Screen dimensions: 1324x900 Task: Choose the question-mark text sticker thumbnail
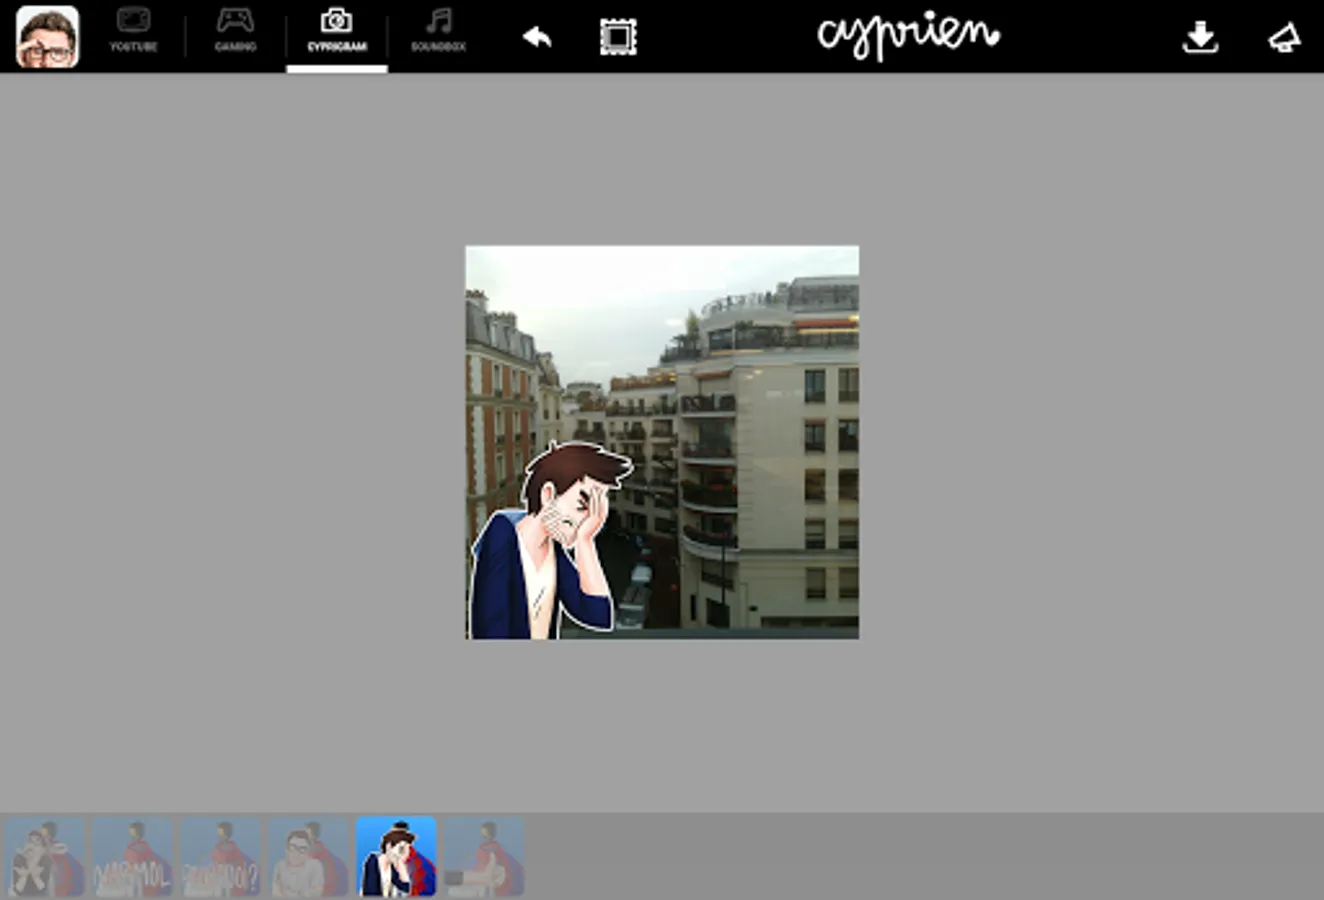221,857
